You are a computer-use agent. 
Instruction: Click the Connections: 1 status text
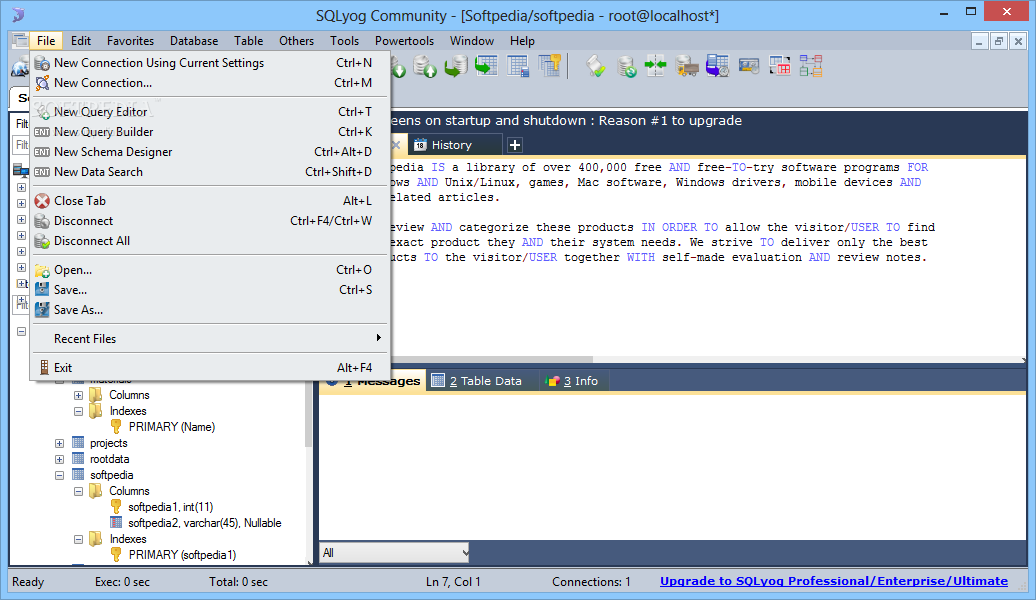(x=591, y=581)
